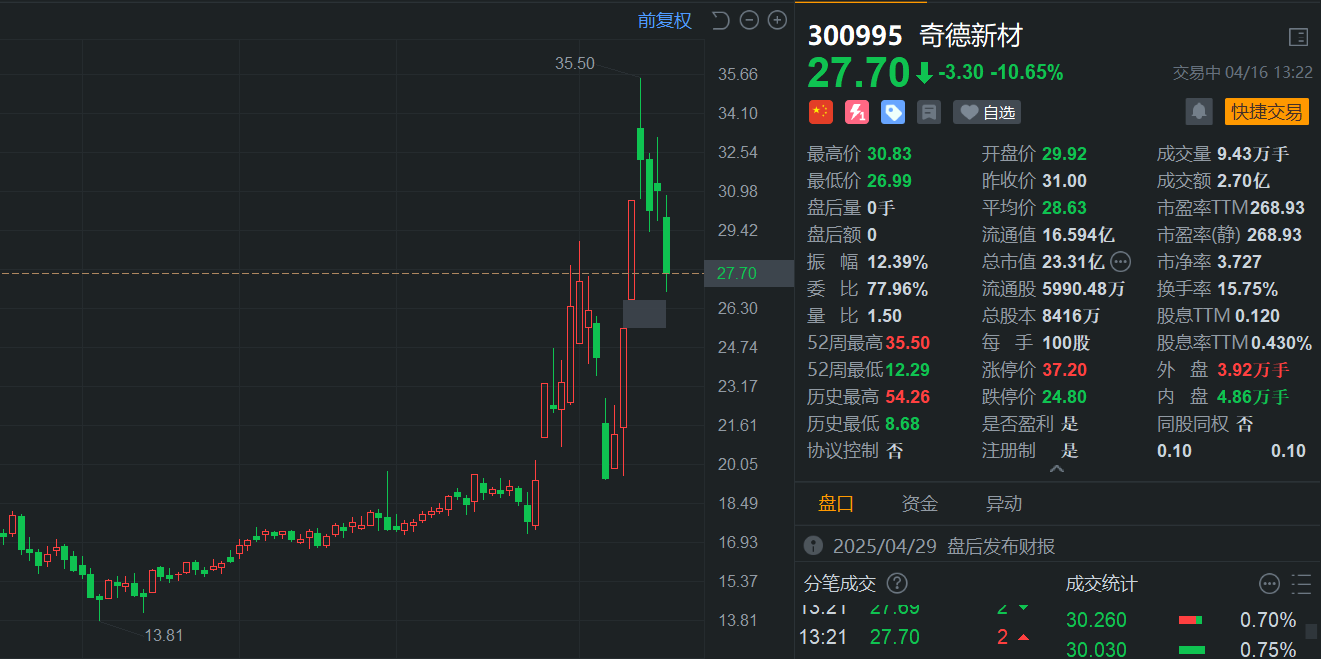Click the 涨停价 37.20 value
The image size is (1321, 659).
(1064, 370)
